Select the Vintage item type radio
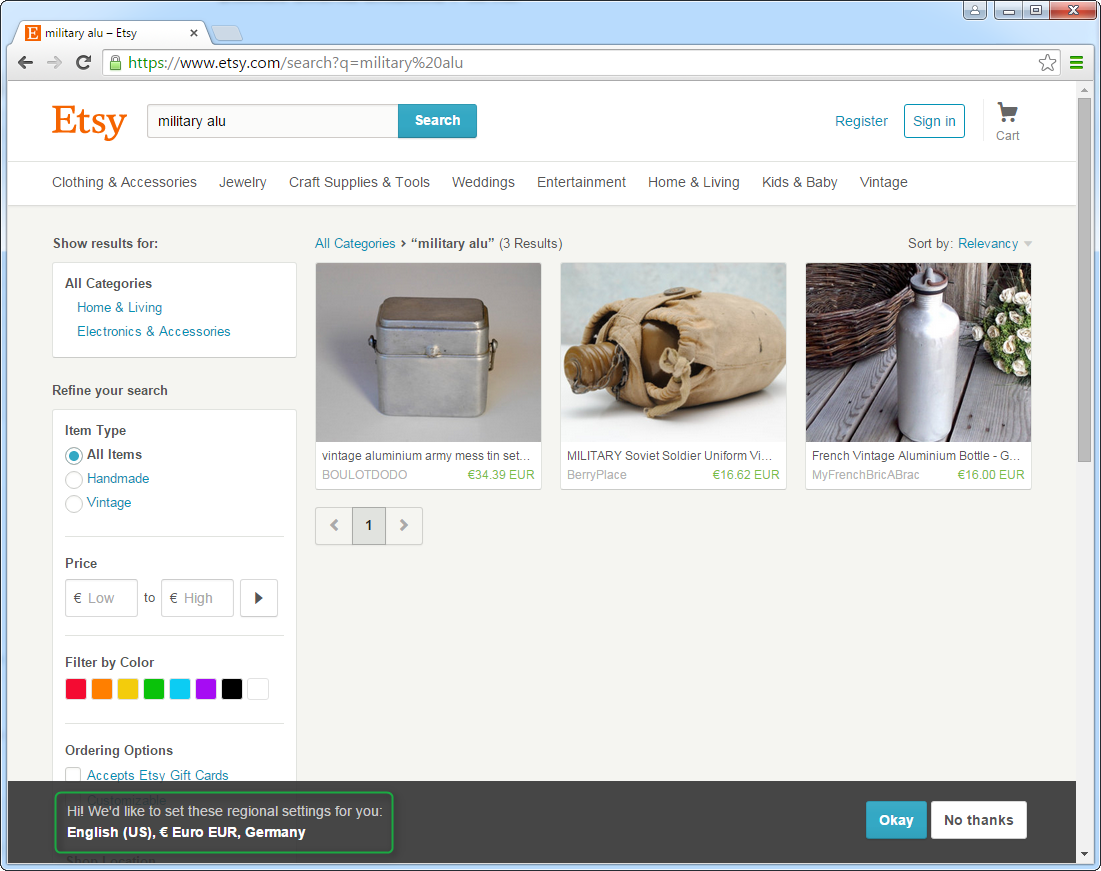 point(74,503)
